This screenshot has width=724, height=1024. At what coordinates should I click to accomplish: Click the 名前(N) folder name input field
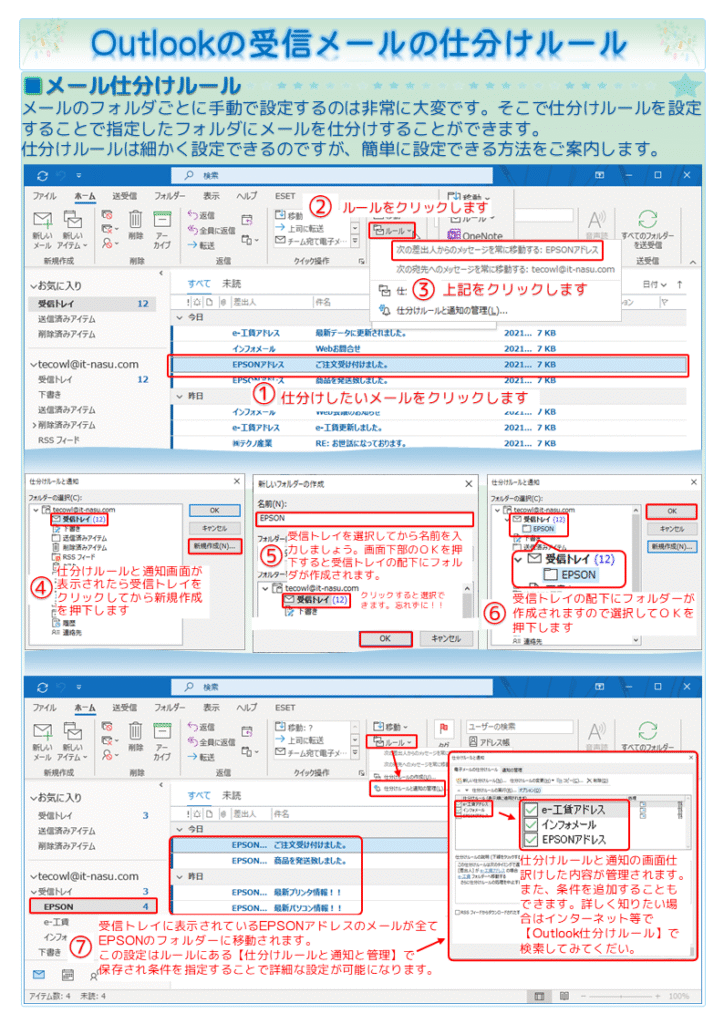pyautogui.click(x=364, y=519)
